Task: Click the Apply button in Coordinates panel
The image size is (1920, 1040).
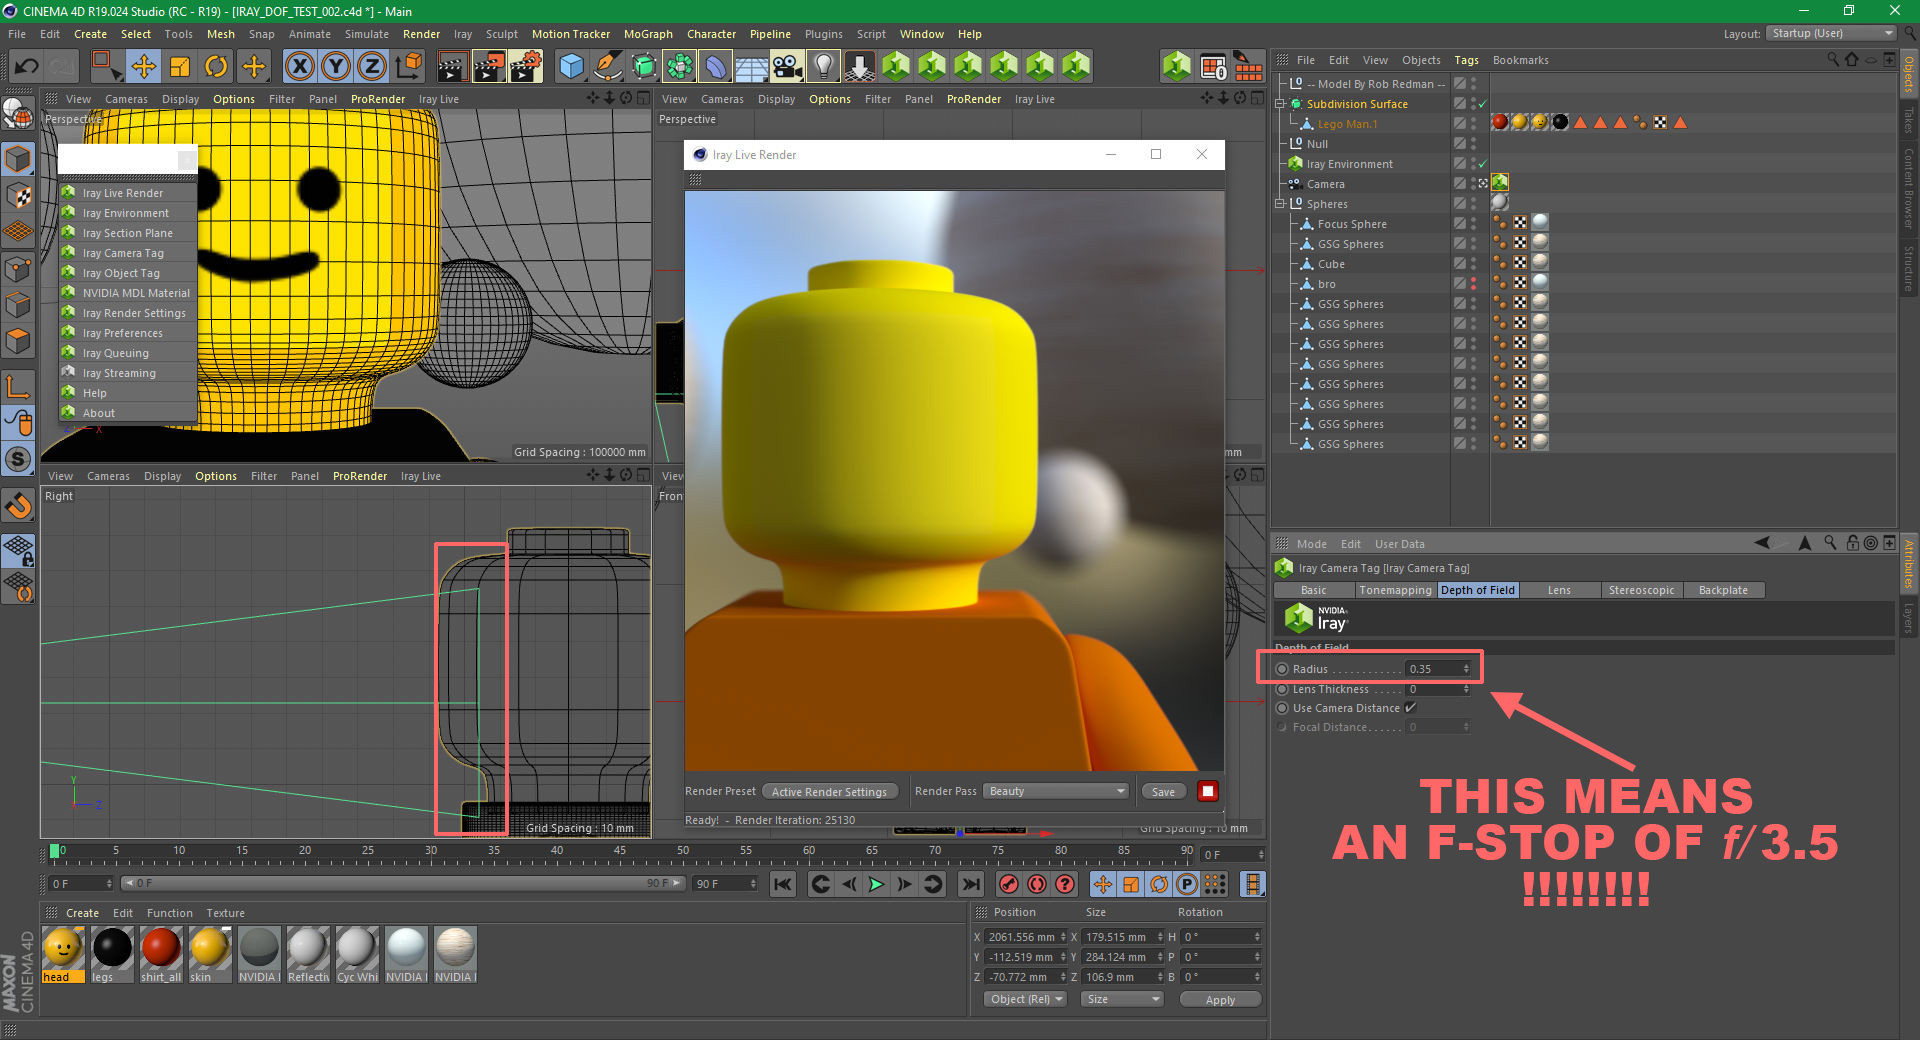Action: click(x=1220, y=999)
